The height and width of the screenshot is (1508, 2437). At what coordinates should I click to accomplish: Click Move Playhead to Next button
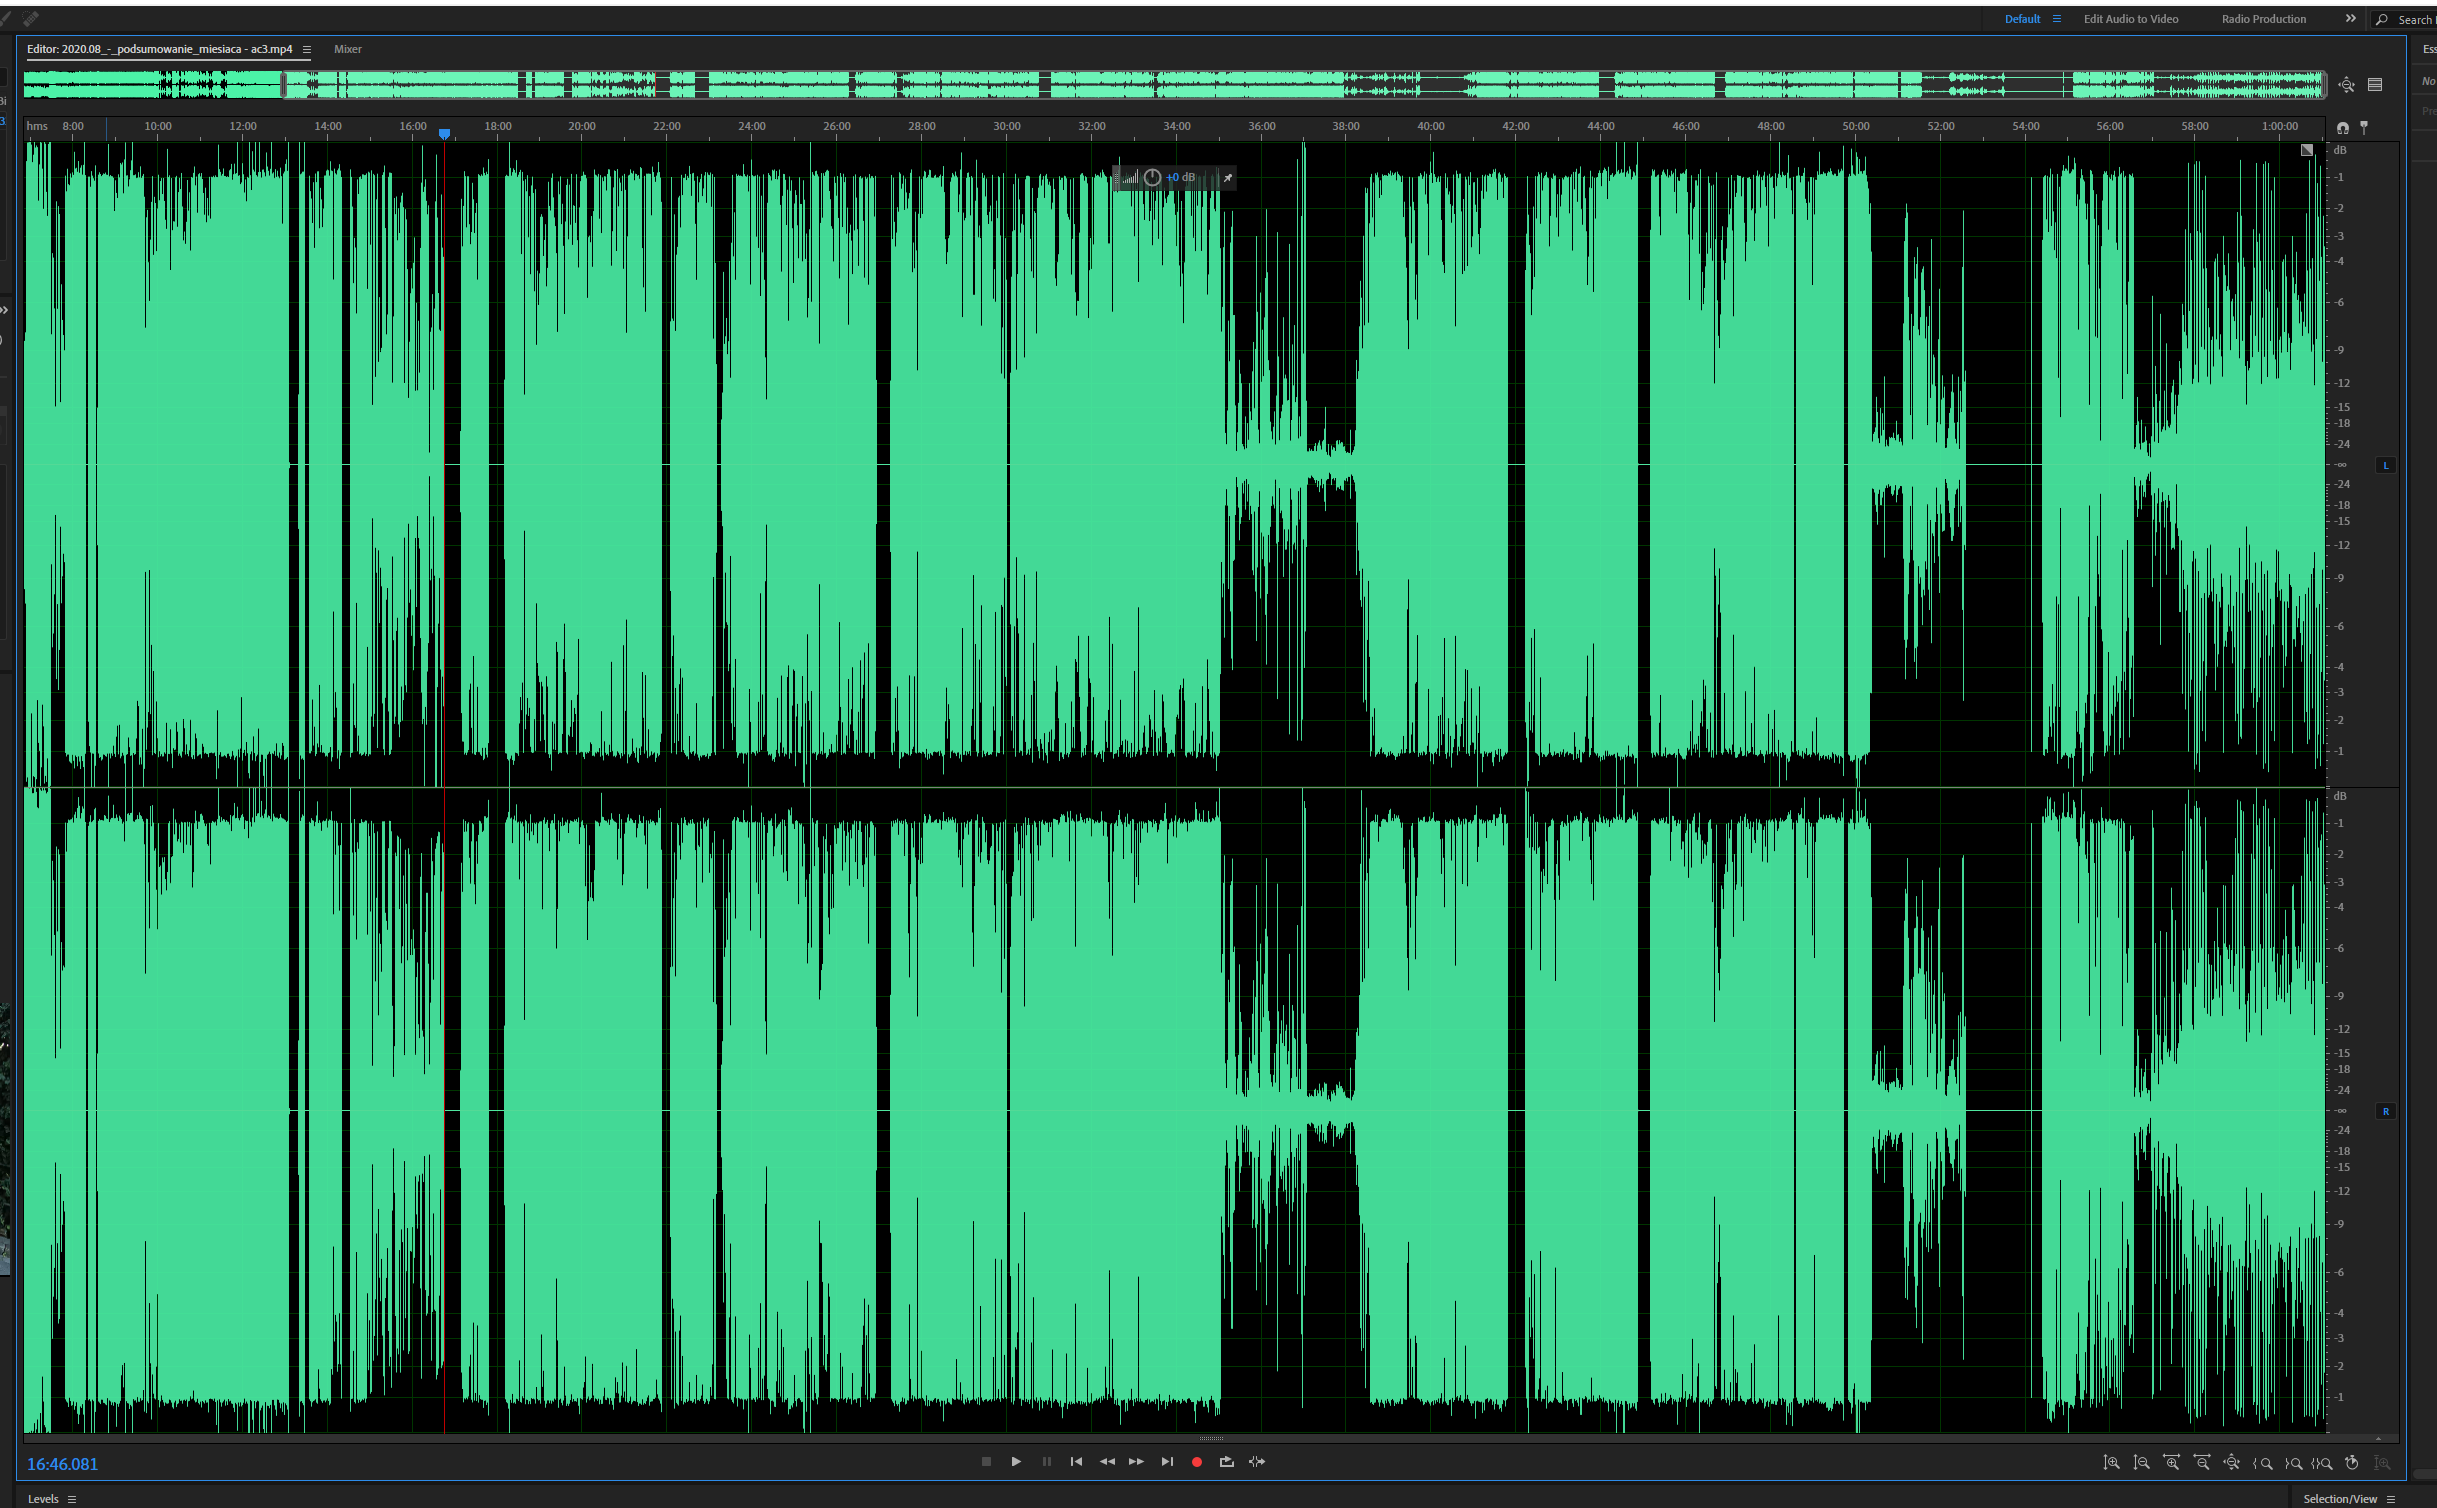[x=1167, y=1462]
